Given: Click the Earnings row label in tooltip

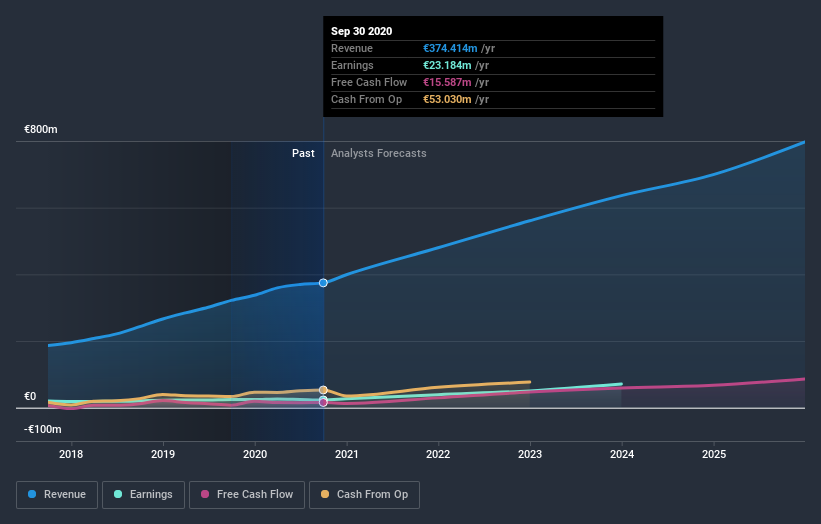Looking at the screenshot, I should pos(352,65).
